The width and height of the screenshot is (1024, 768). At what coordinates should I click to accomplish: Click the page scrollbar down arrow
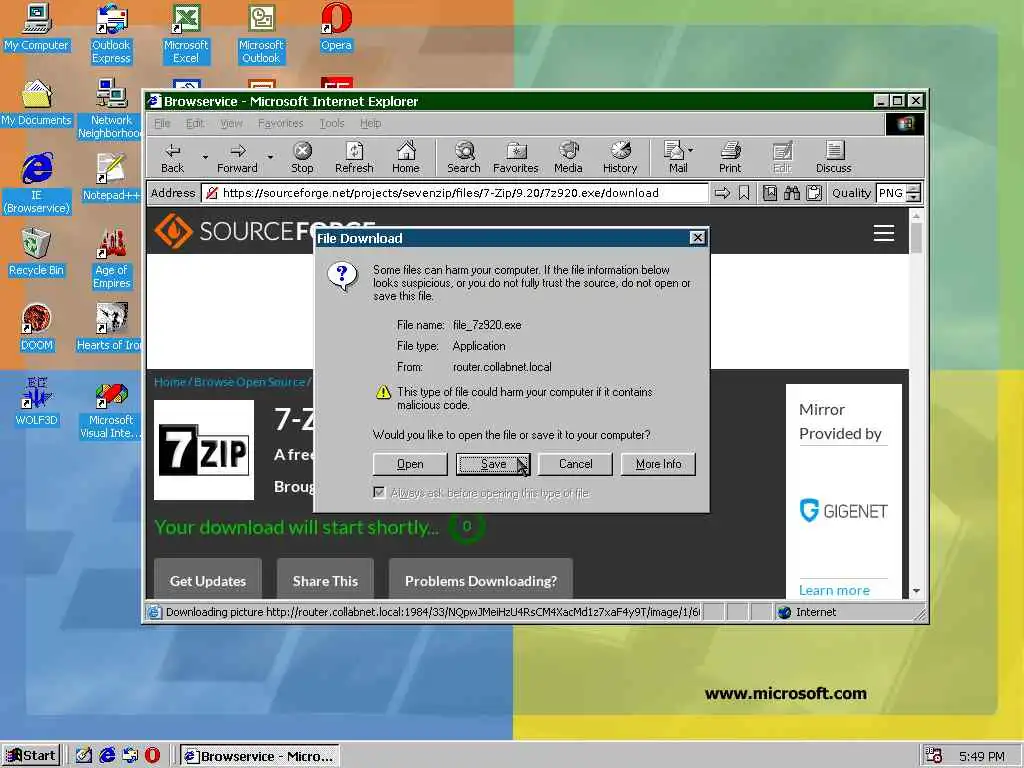pyautogui.click(x=916, y=590)
